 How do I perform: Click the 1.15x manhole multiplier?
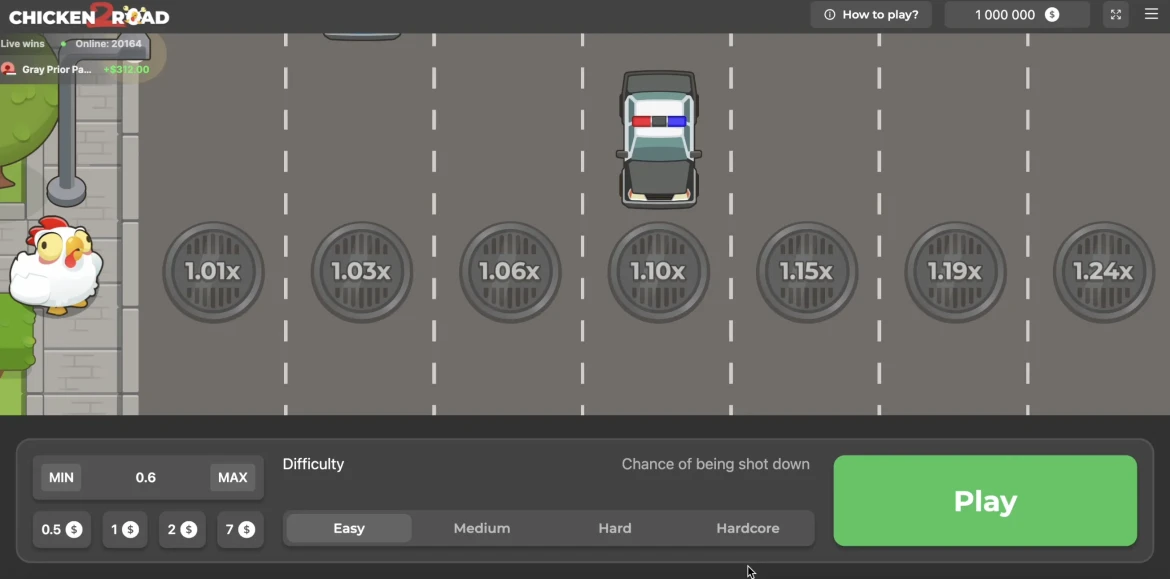pyautogui.click(x=807, y=272)
